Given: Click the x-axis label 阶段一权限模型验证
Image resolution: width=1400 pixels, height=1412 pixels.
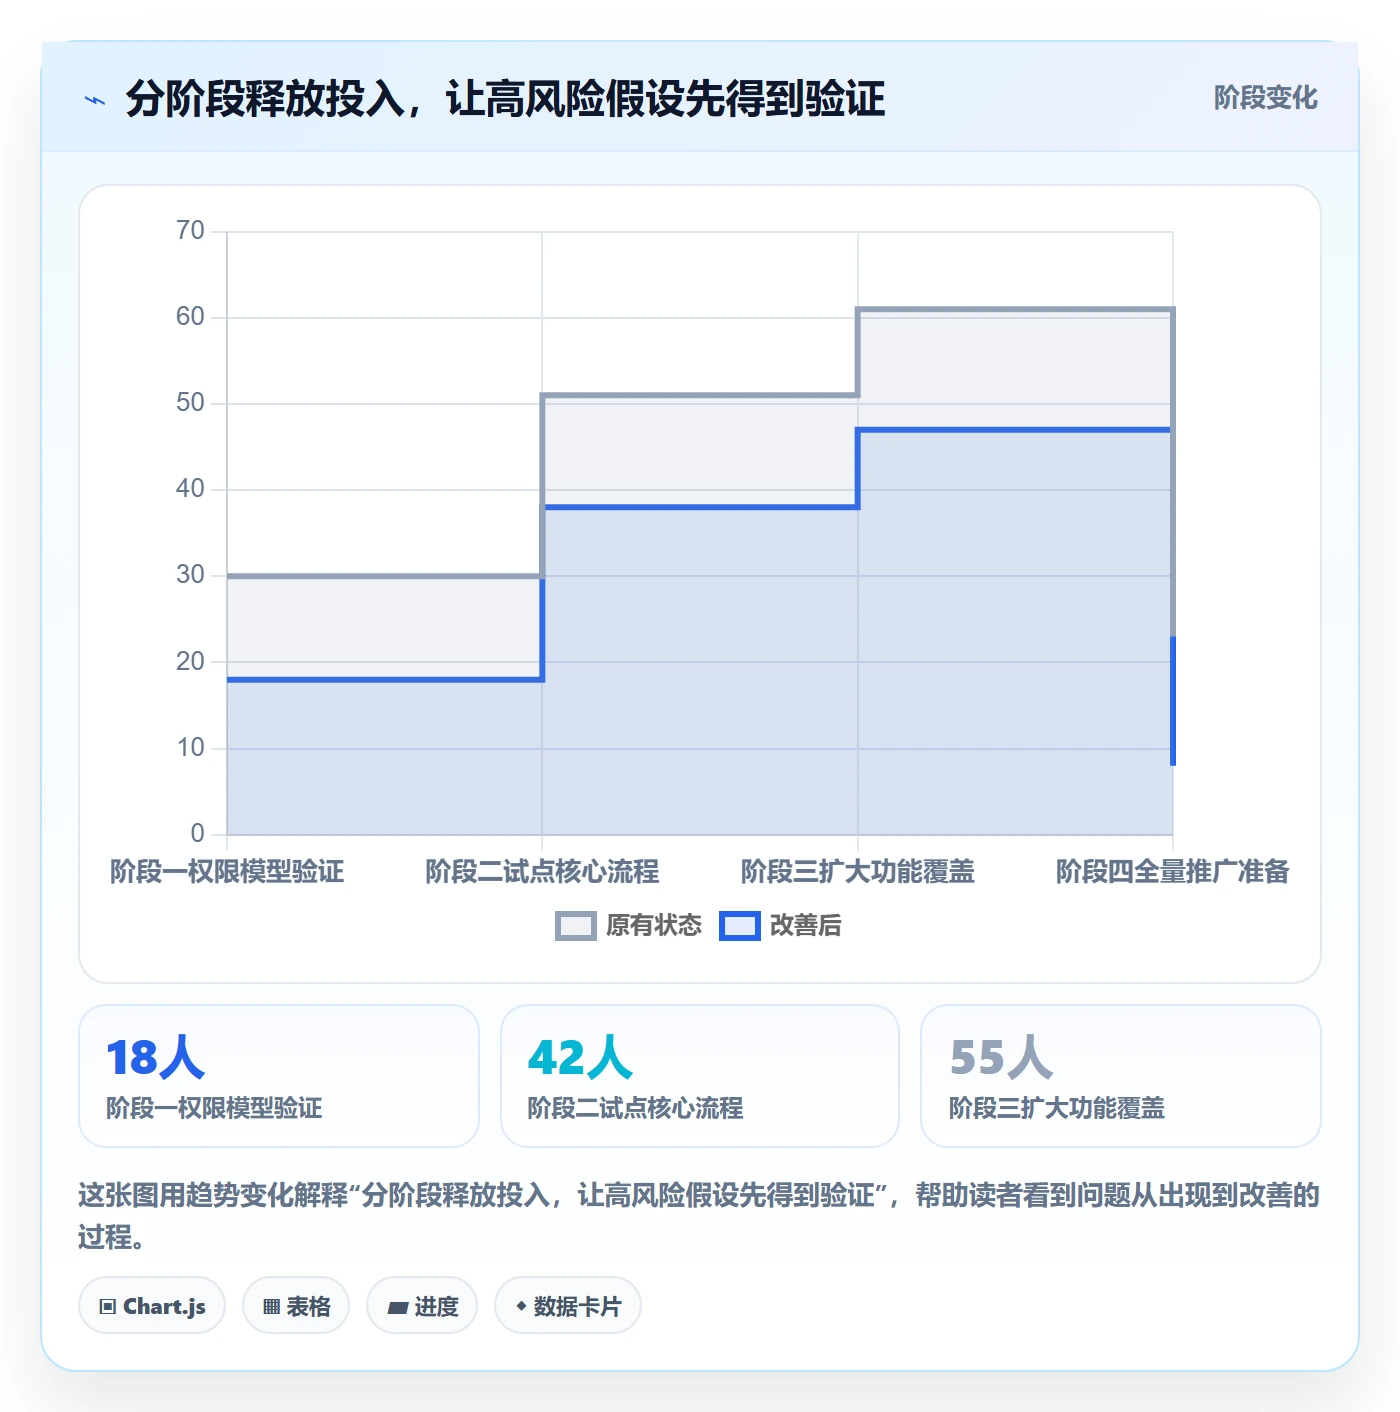Looking at the screenshot, I should (x=227, y=872).
